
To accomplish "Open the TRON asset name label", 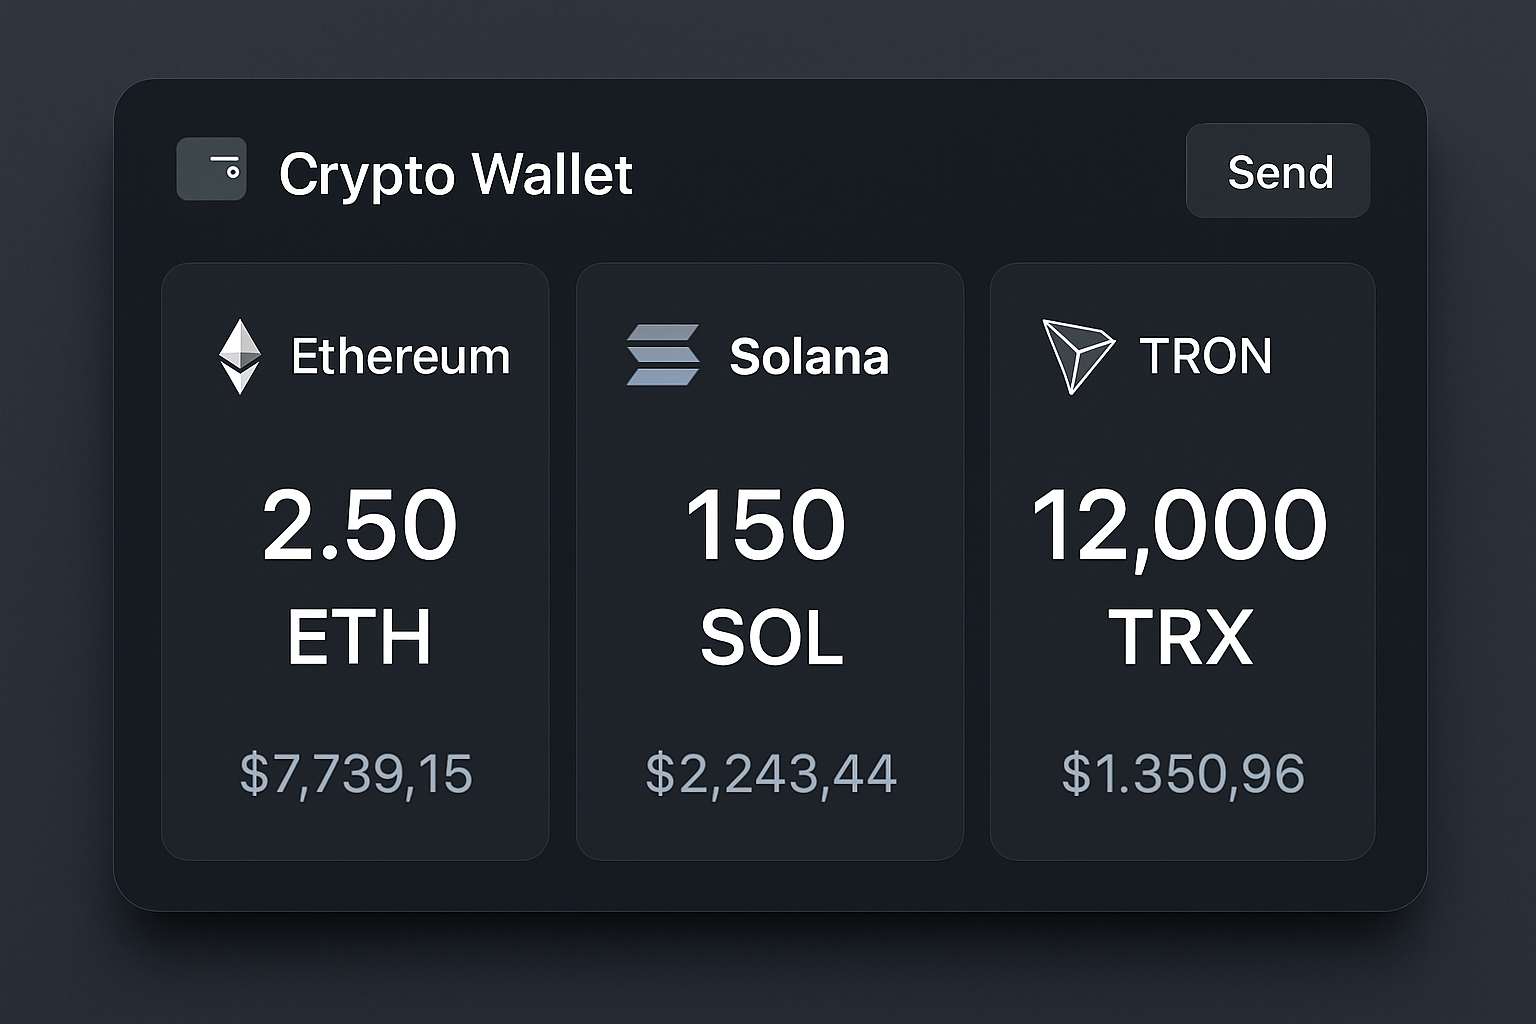I will point(1205,356).
